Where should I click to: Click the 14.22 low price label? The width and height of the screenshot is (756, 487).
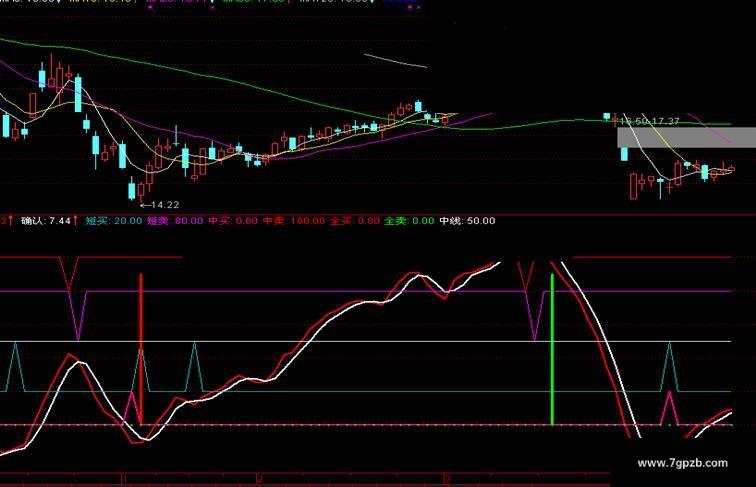pos(165,205)
